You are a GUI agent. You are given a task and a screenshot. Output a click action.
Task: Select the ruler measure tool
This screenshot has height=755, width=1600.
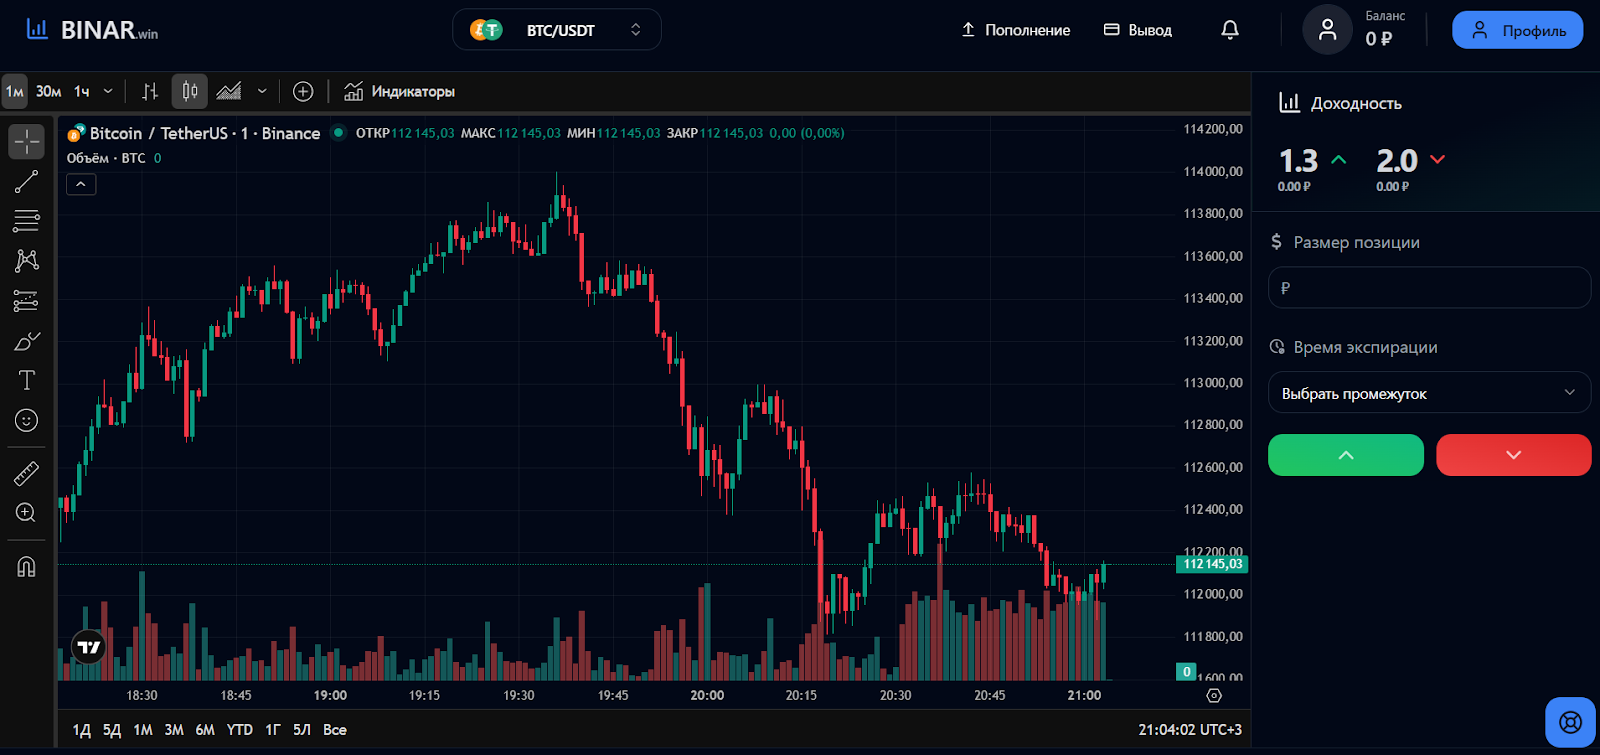27,473
